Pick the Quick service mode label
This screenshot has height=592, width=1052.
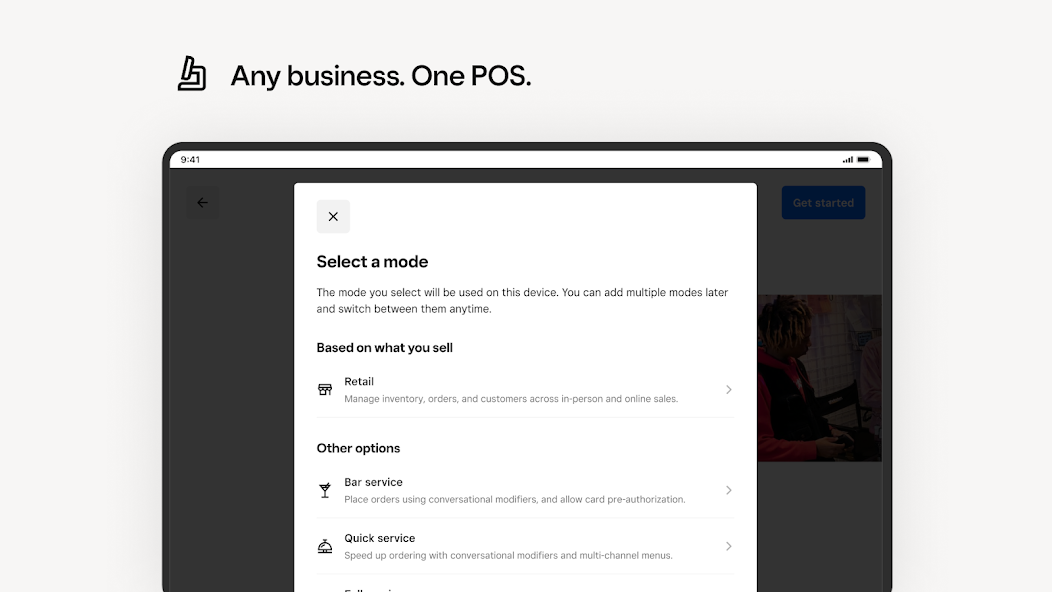(x=379, y=538)
